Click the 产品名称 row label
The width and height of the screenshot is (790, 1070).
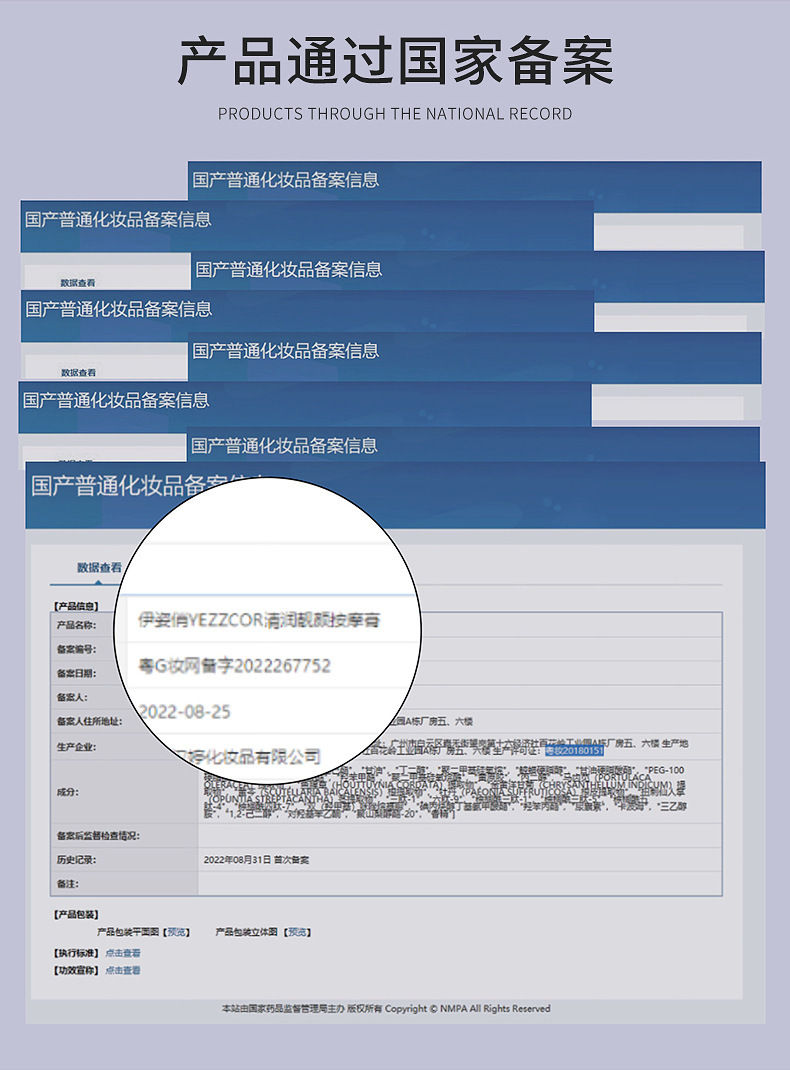coord(76,625)
